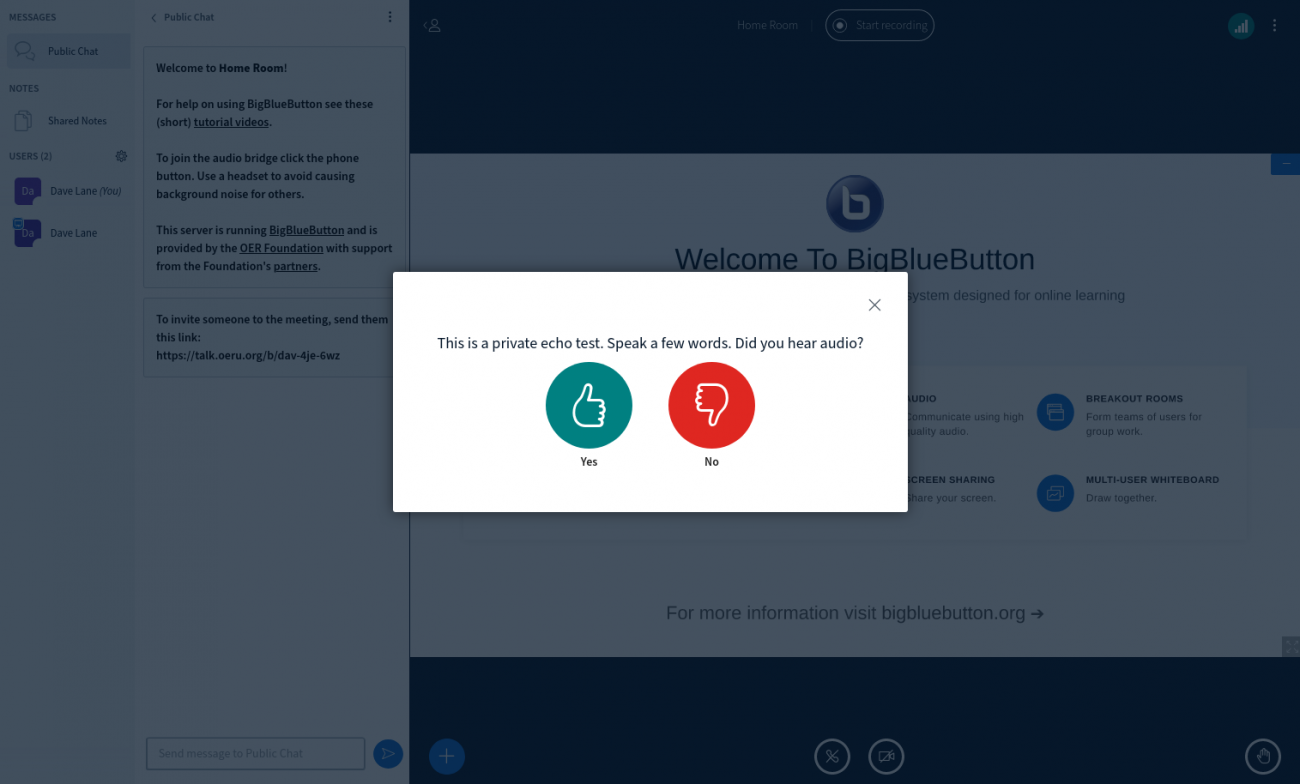Viewport: 1300px width, 784px height.
Task: Click the 'Welcome to Home Room!' chat text
Action: point(222,68)
